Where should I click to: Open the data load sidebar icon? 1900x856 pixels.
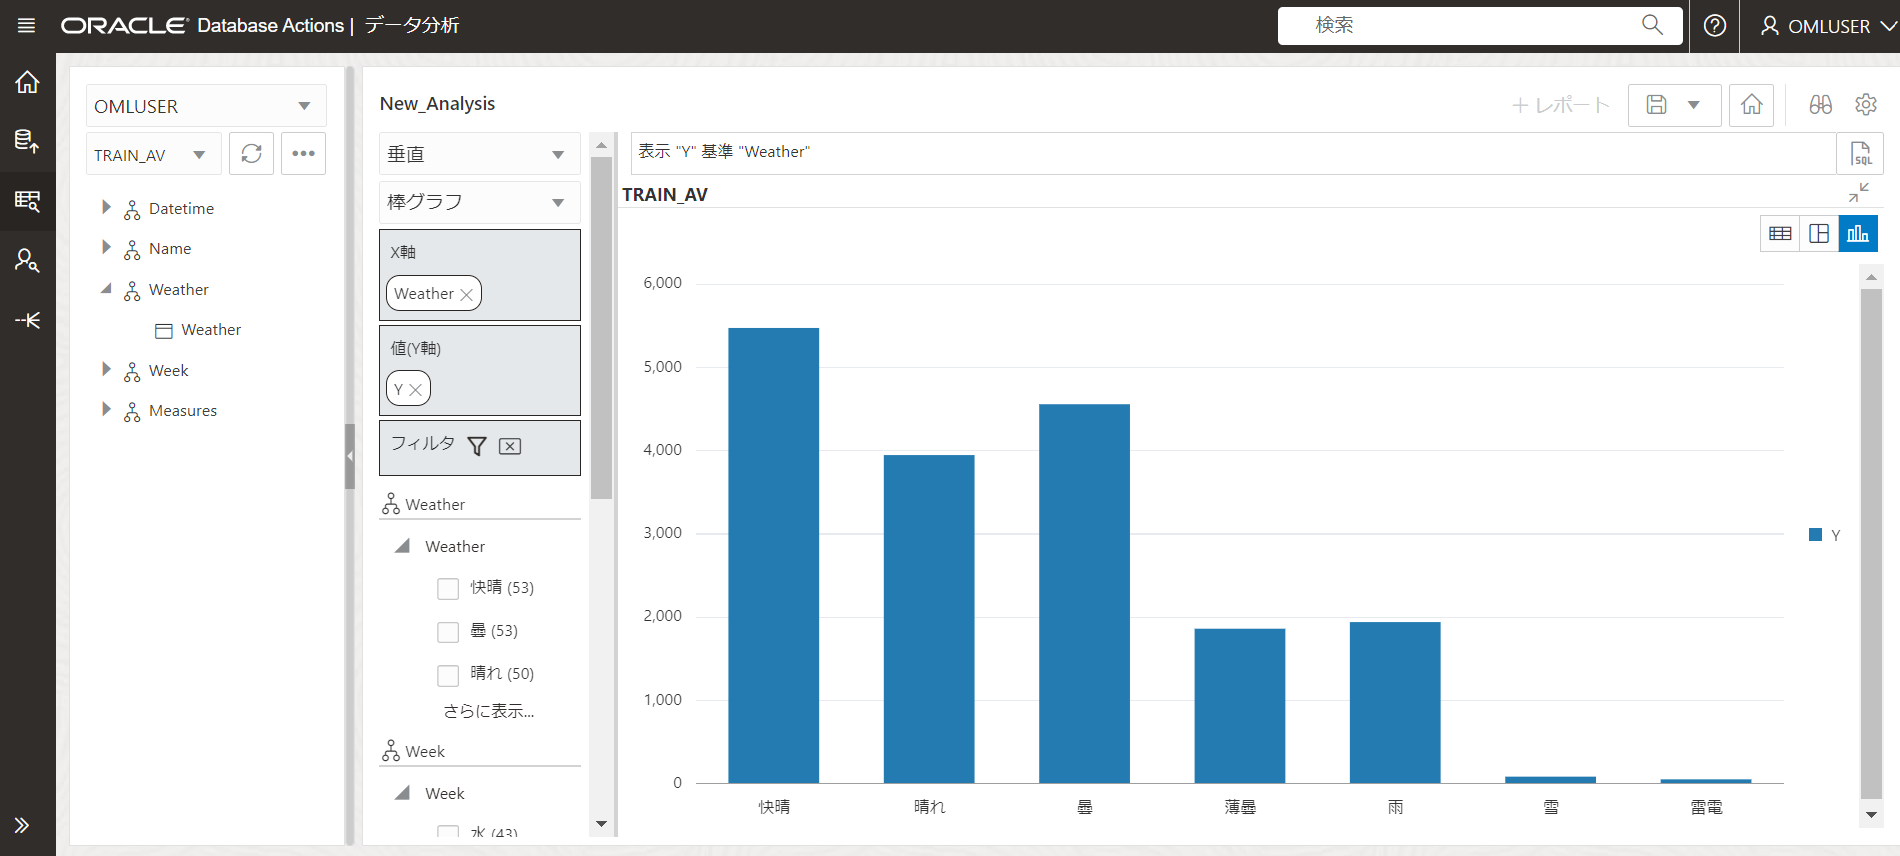pos(27,141)
